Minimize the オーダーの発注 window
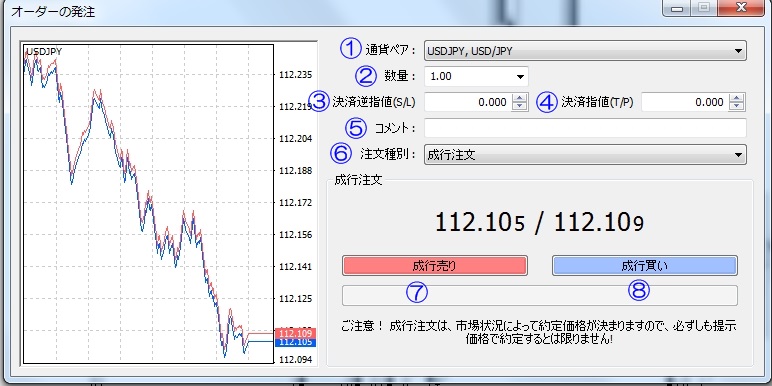The image size is (772, 386). (x=679, y=8)
